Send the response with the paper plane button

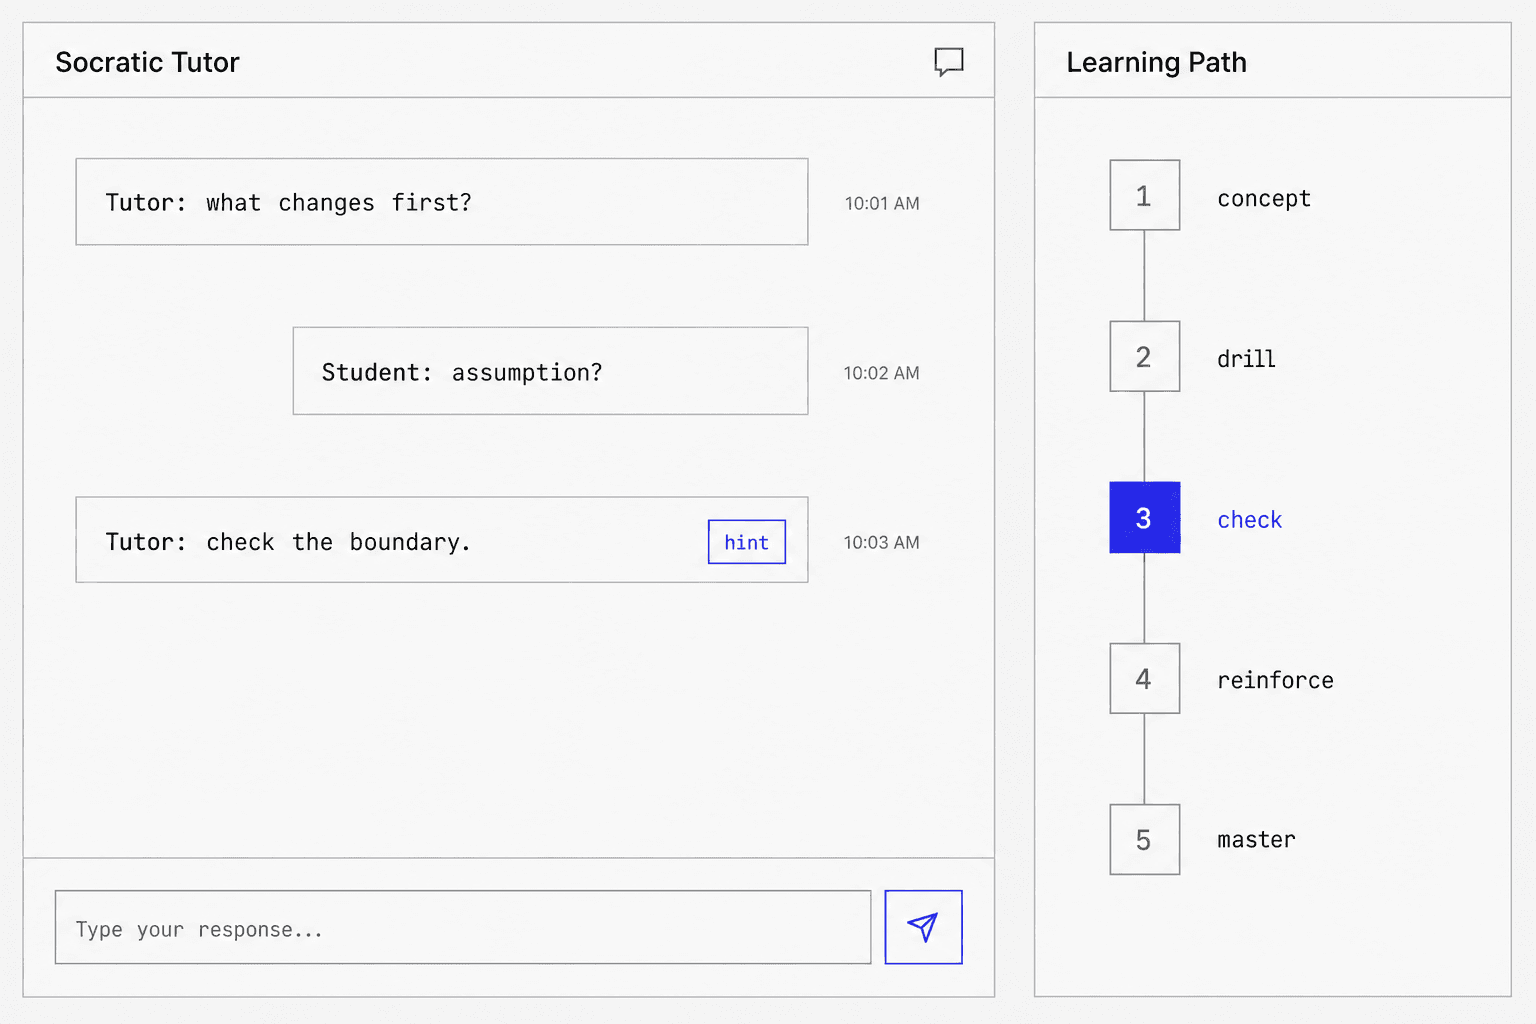point(923,927)
